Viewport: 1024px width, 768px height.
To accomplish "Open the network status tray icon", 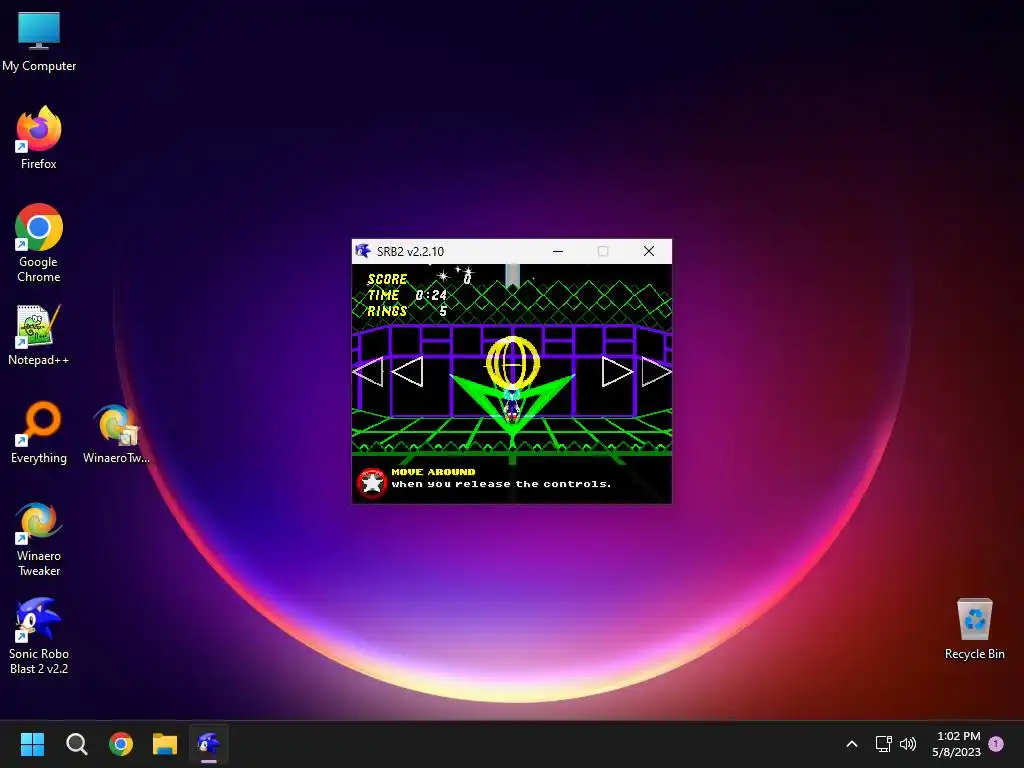I will [884, 744].
